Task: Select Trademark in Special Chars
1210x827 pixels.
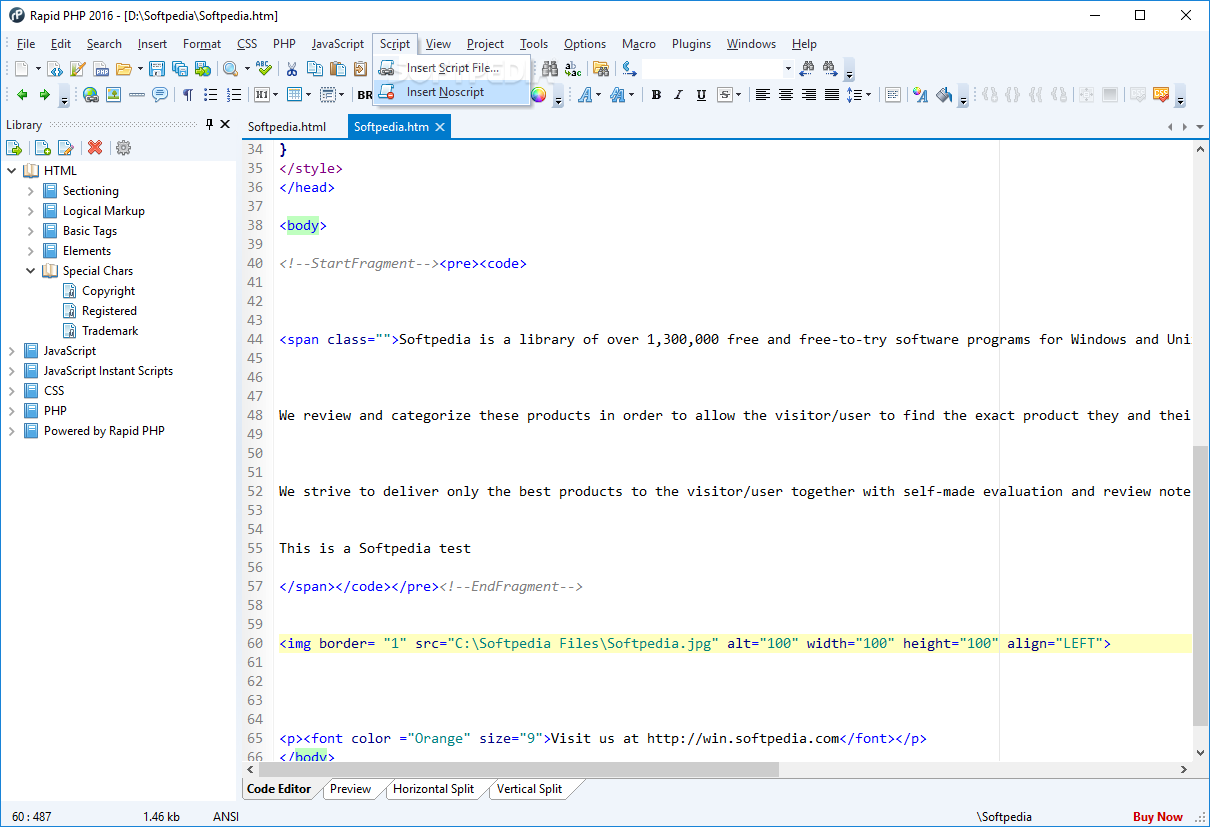Action: point(110,331)
